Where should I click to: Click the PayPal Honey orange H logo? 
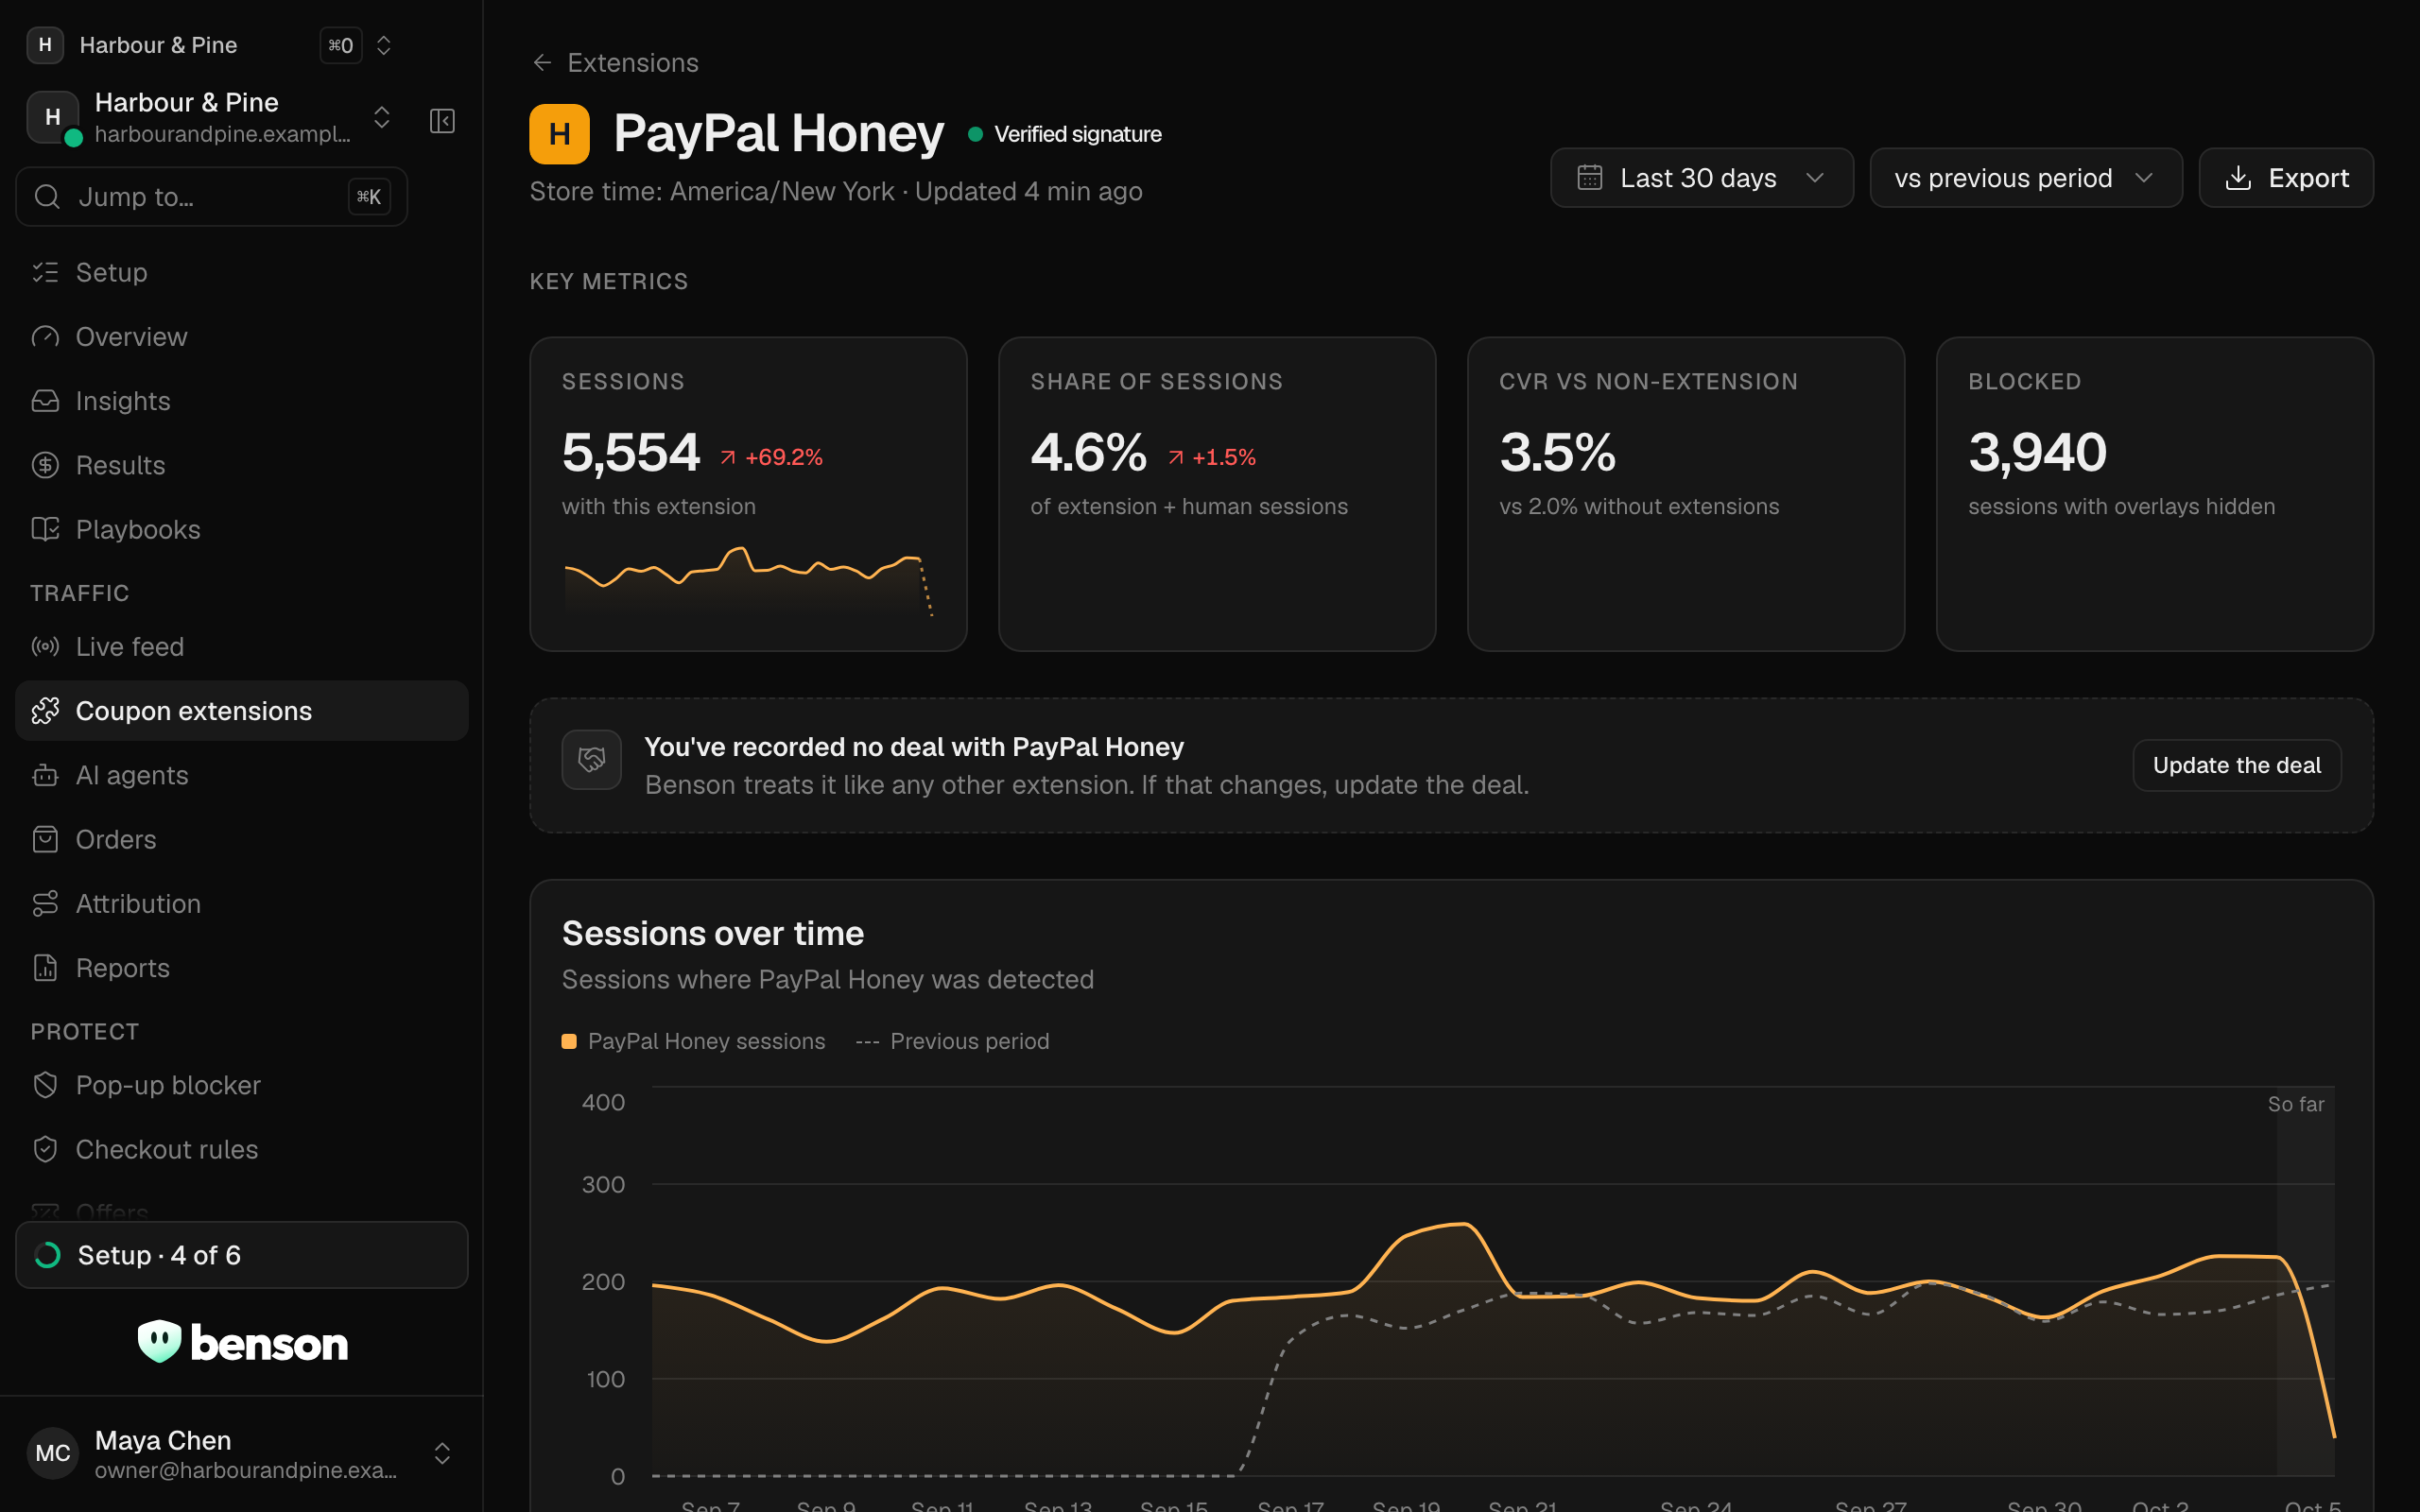point(559,134)
